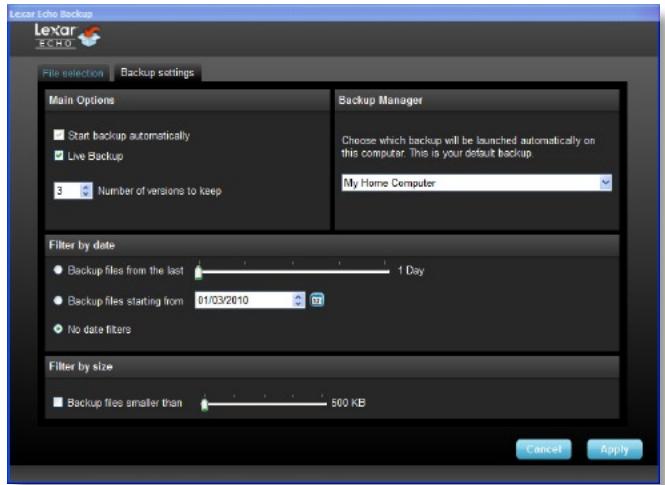Choose Backup files starting from radio
The width and height of the screenshot is (665, 485).
pyautogui.click(x=58, y=301)
